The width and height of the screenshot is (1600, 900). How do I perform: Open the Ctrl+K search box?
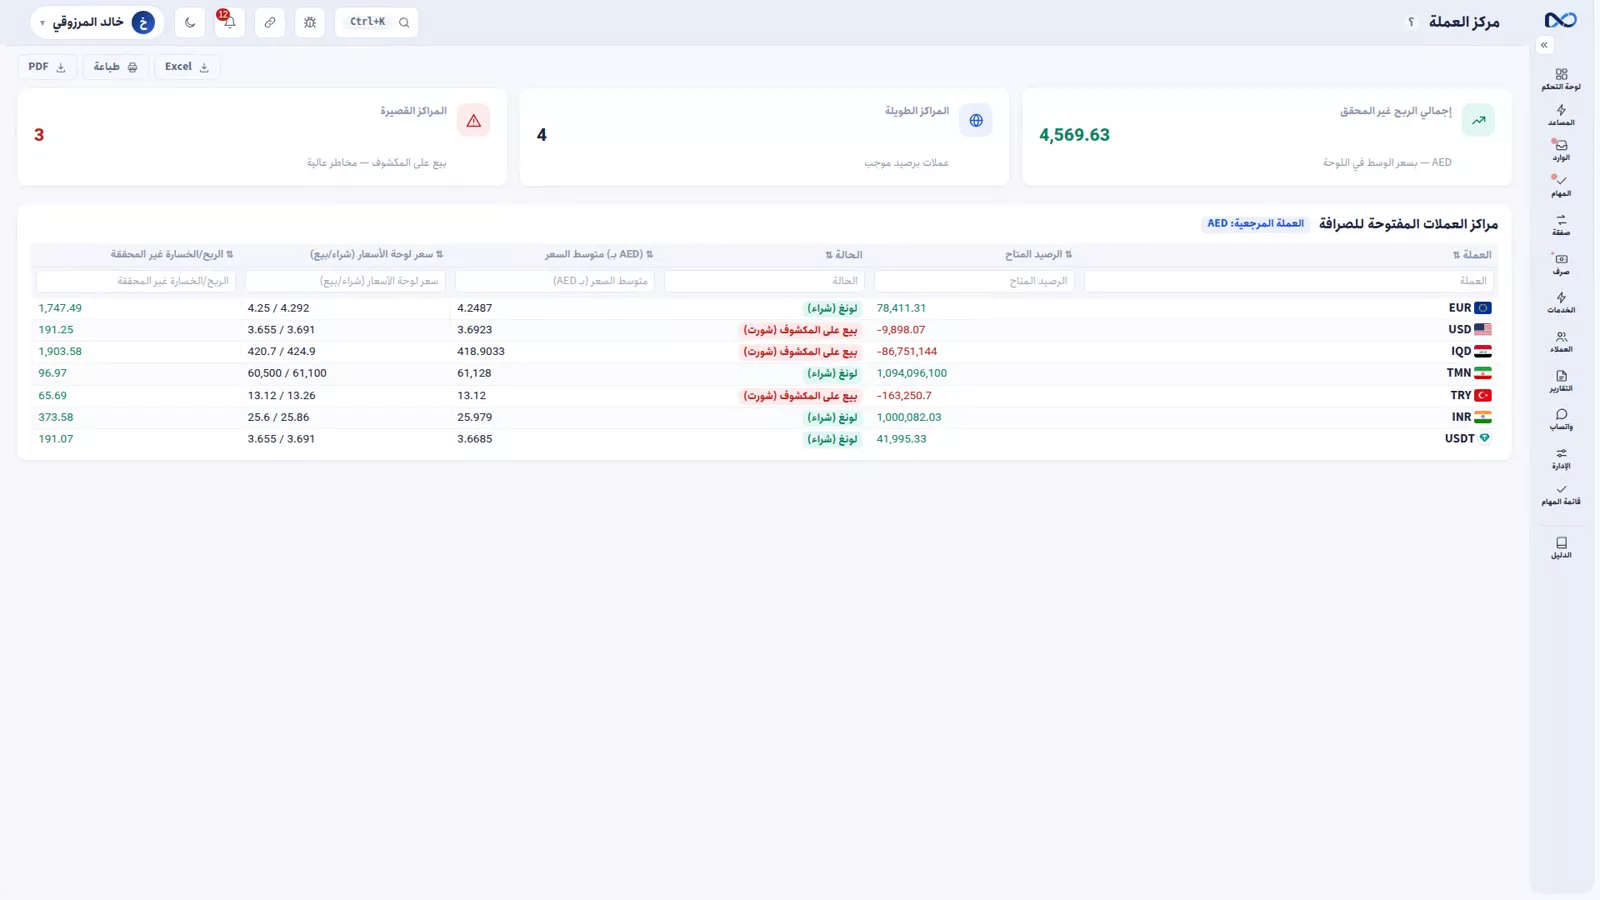click(x=377, y=22)
